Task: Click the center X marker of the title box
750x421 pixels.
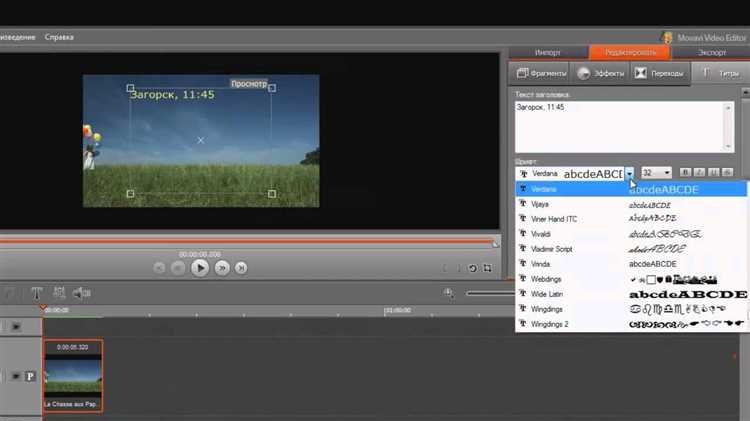Action: pos(201,140)
